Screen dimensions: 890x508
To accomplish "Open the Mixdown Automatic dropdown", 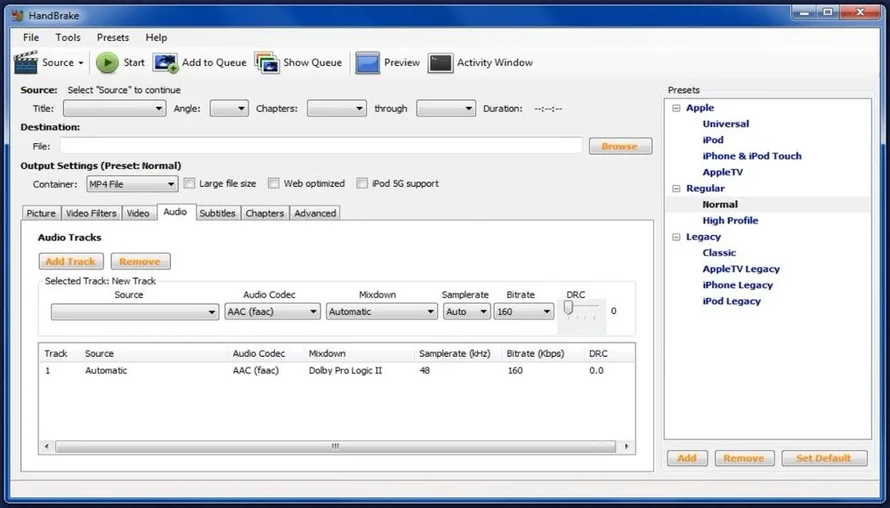I will click(x=381, y=312).
